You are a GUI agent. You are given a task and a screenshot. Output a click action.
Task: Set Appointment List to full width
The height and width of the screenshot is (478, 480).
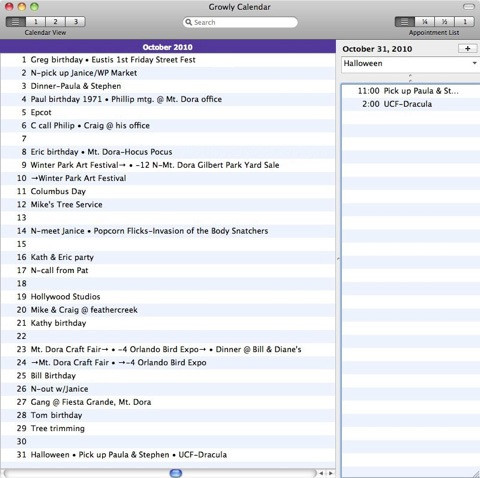pyautogui.click(x=464, y=22)
